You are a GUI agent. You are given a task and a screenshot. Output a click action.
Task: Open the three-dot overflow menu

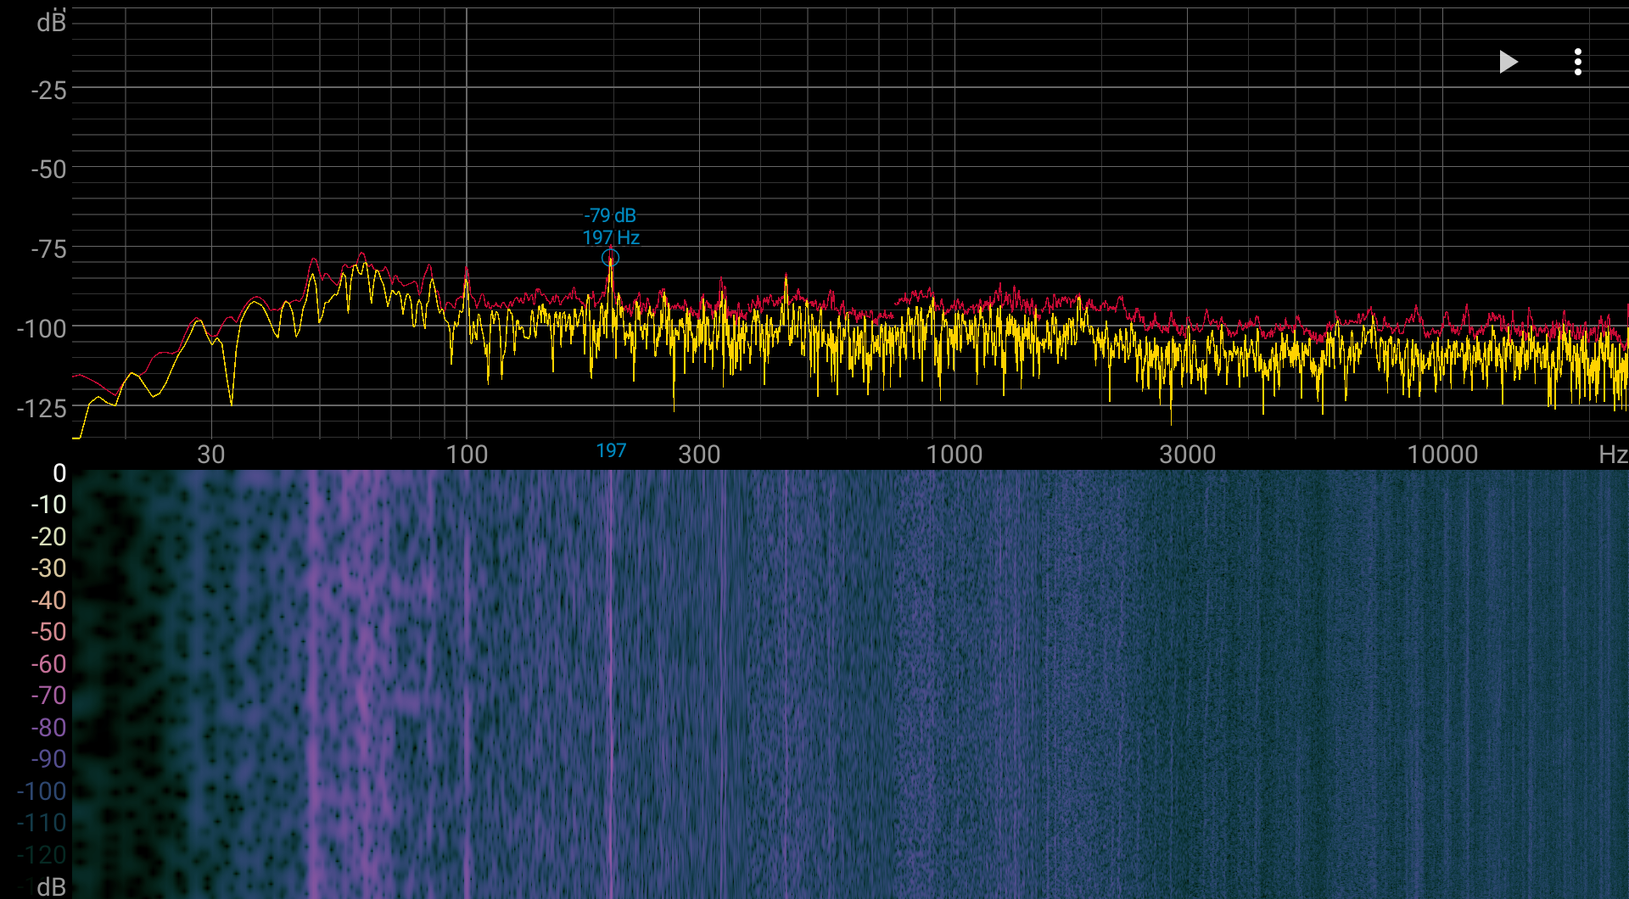click(1578, 62)
